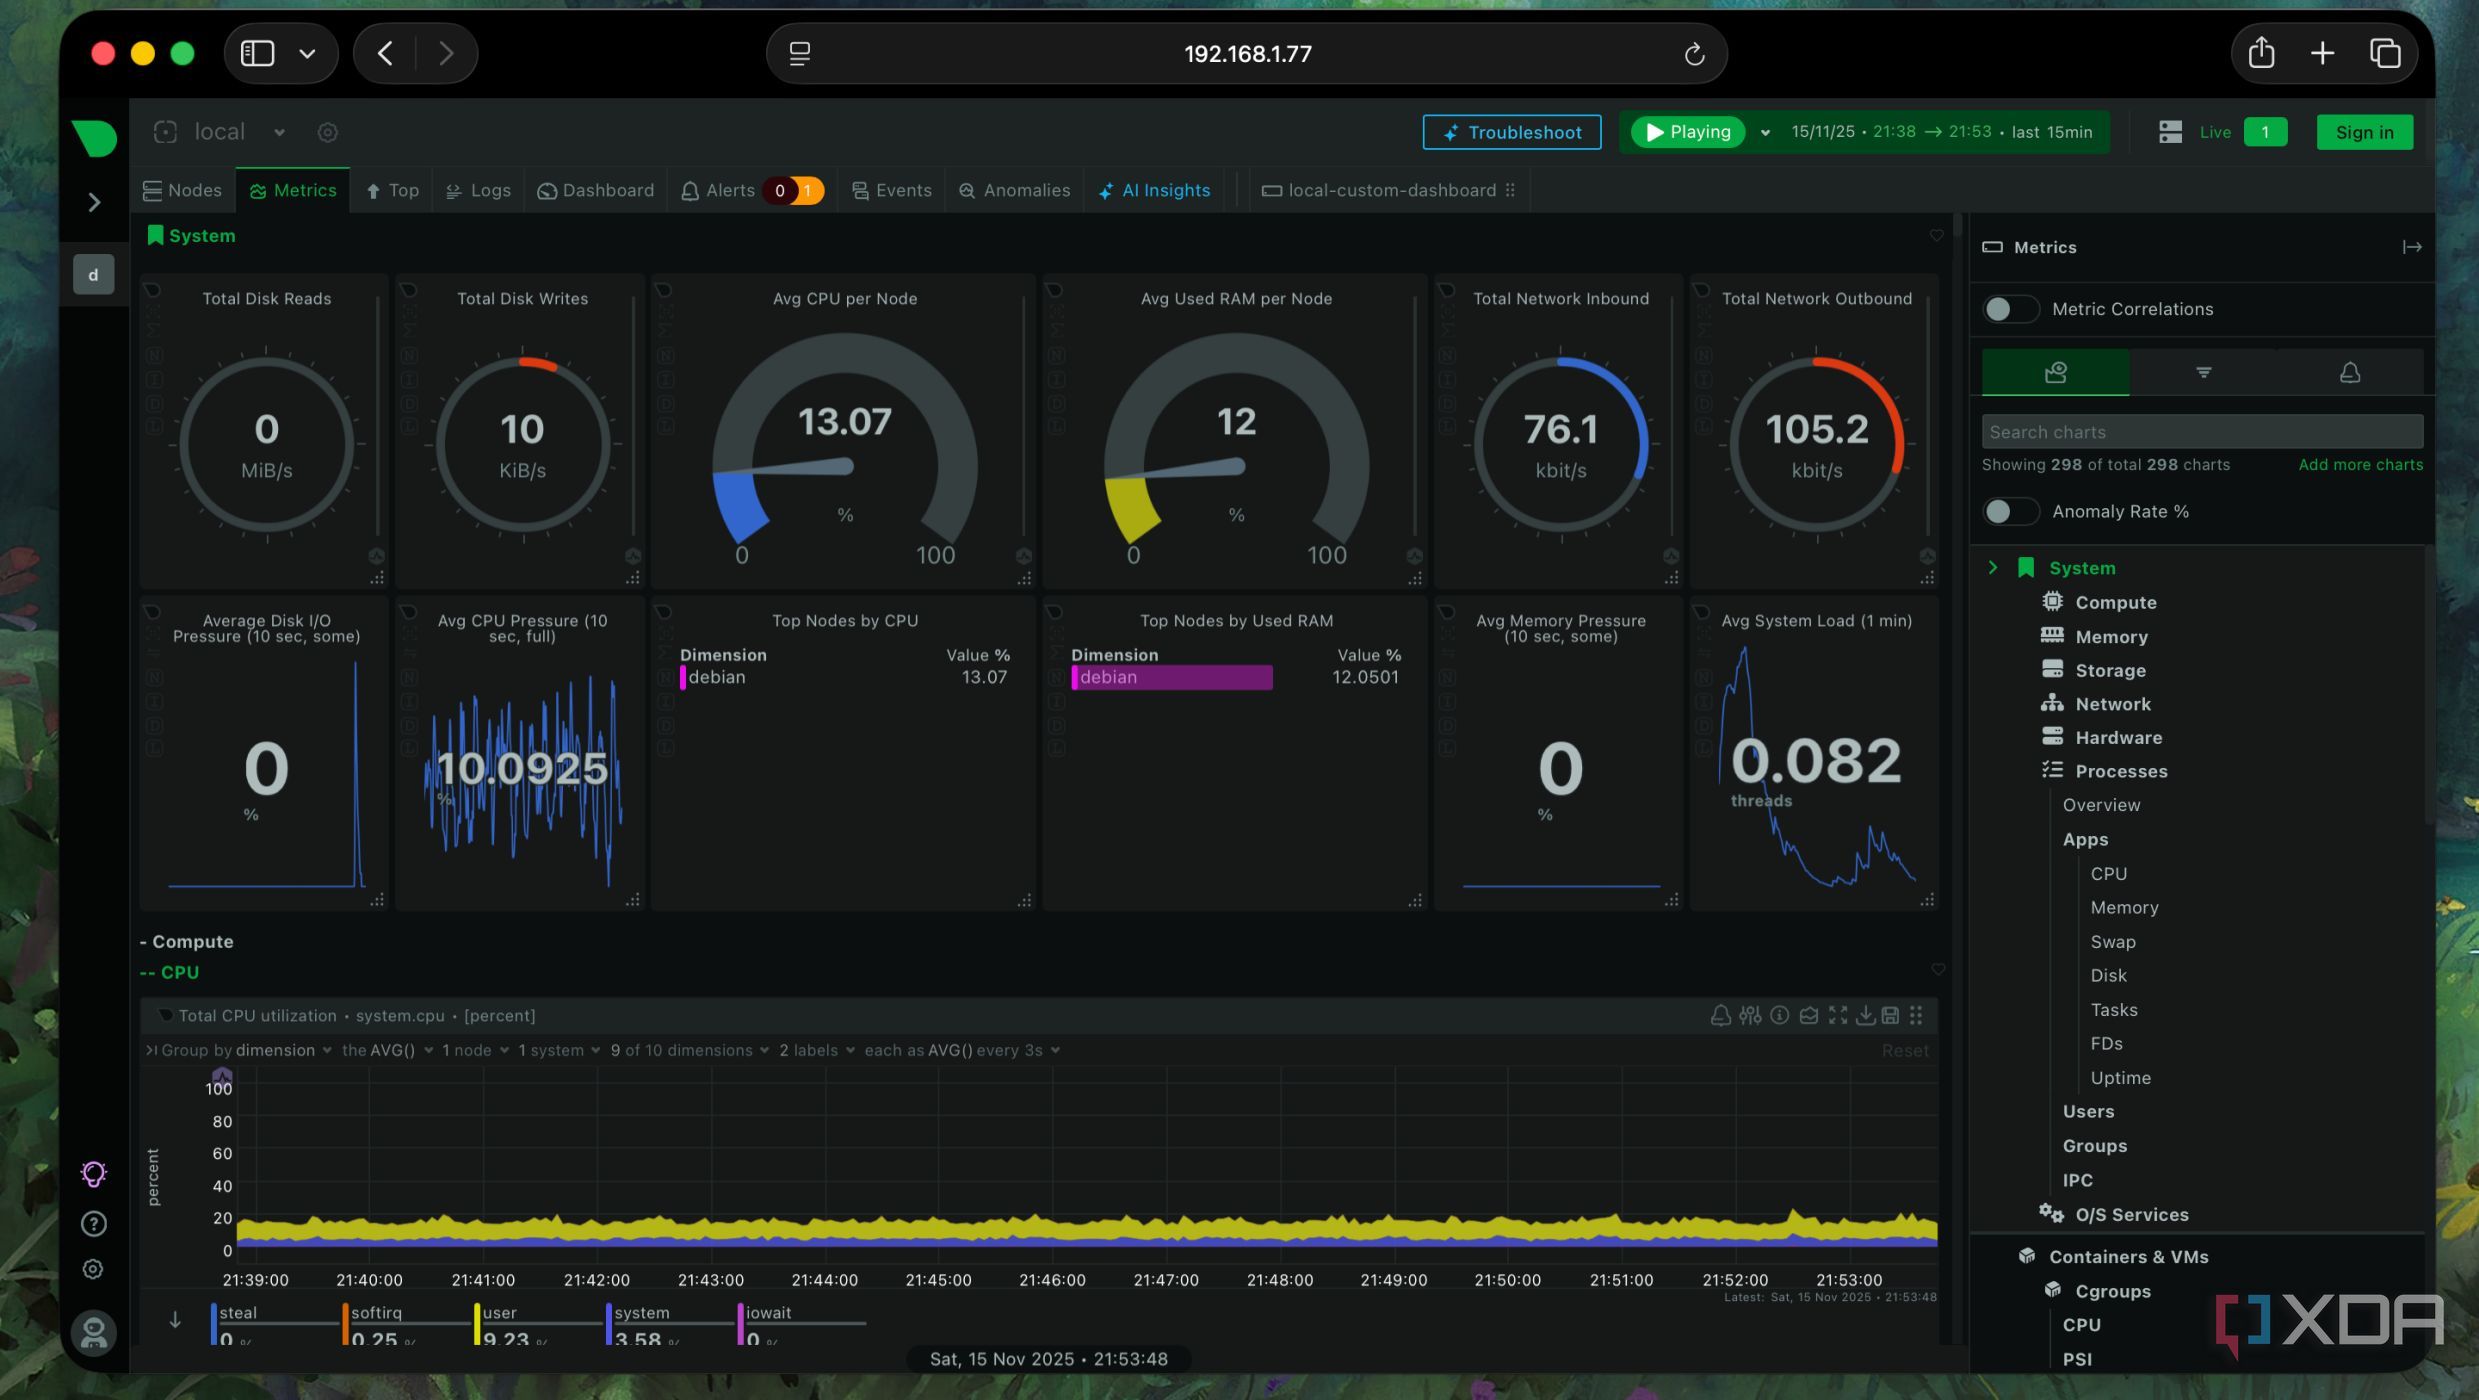The image size is (2479, 1400).
Task: Toggle Anomaly Rate % switch
Action: pyautogui.click(x=2009, y=511)
